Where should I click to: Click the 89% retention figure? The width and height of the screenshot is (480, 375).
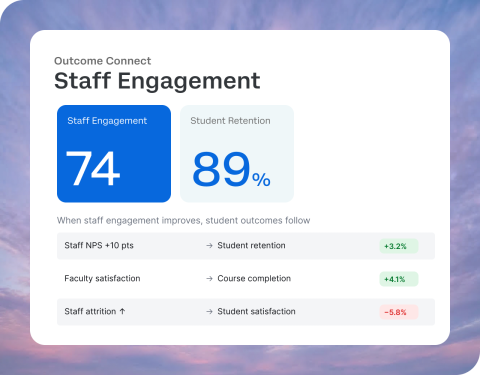(x=231, y=169)
